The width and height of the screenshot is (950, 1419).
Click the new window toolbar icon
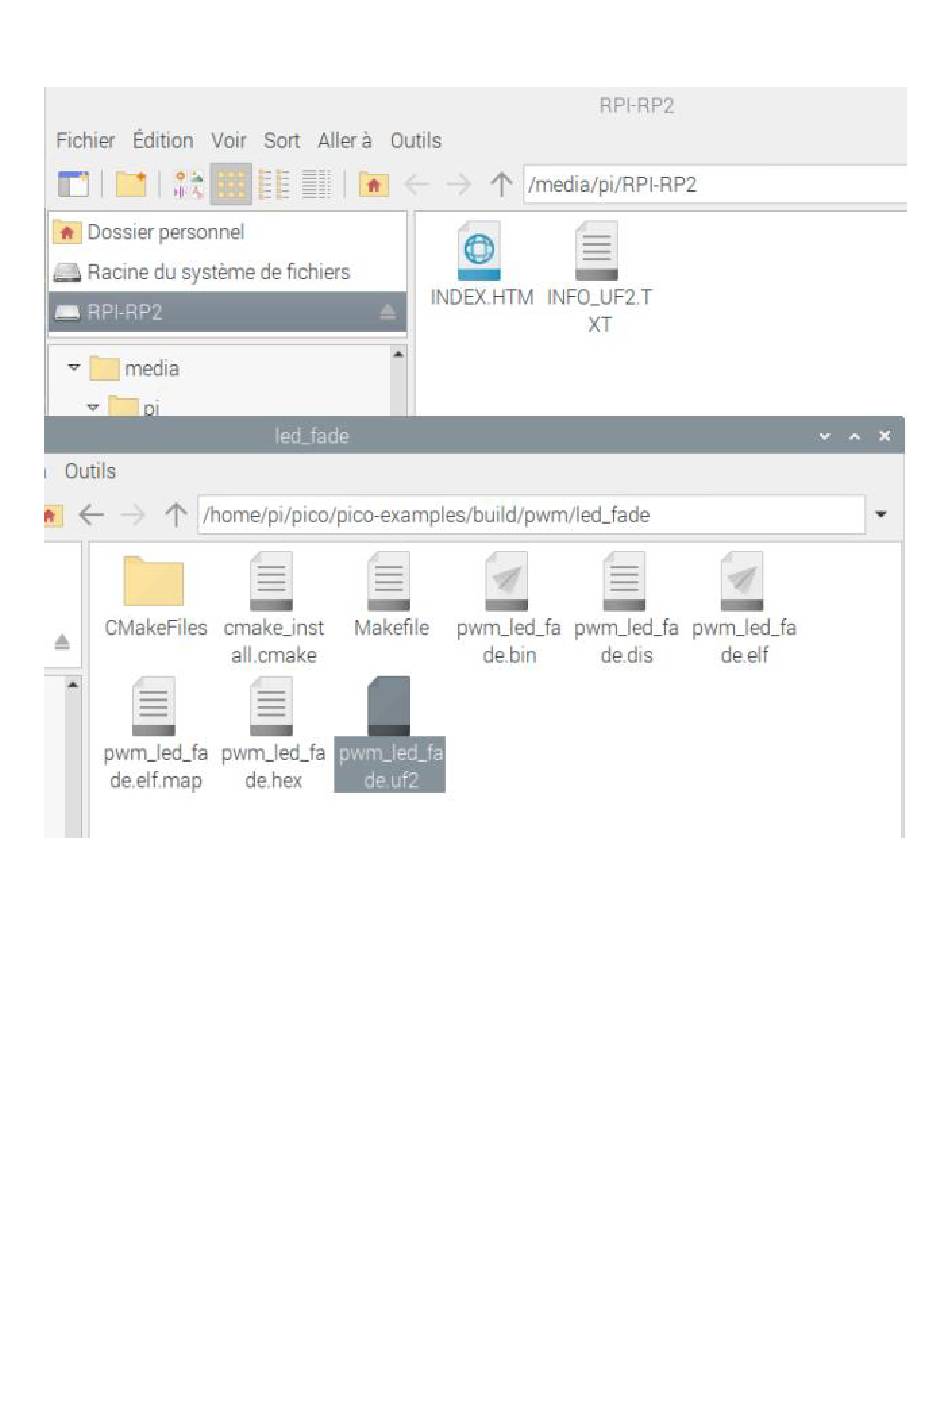click(73, 184)
